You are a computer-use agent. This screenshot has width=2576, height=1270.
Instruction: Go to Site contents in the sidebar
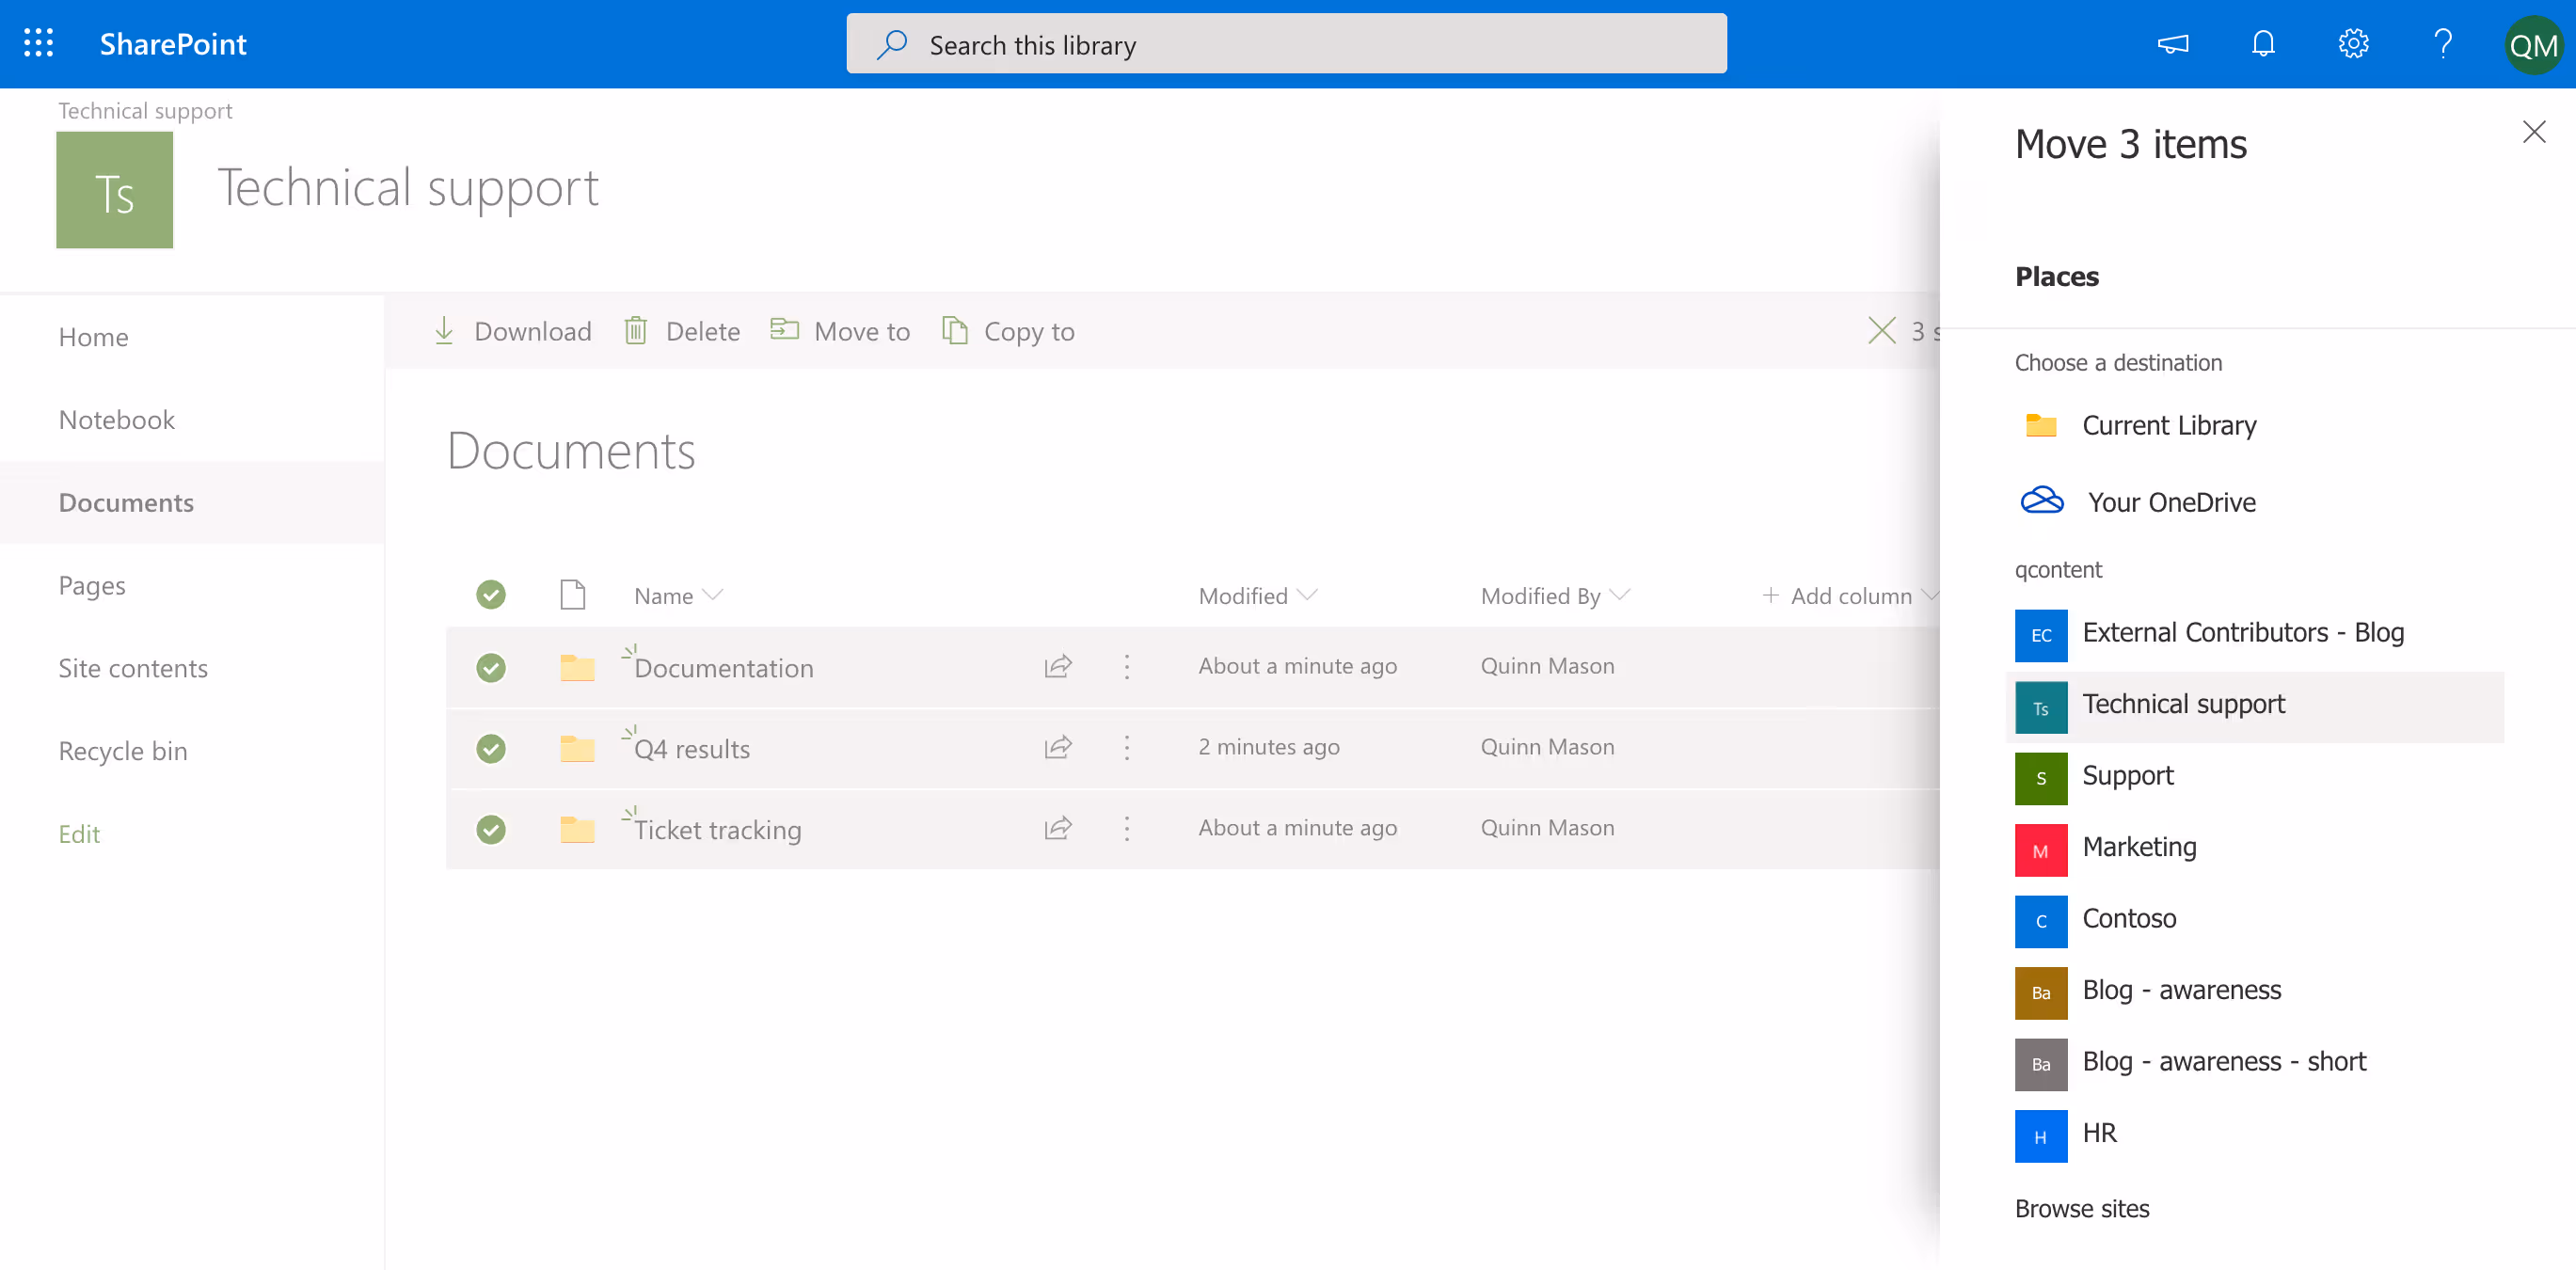tap(133, 668)
